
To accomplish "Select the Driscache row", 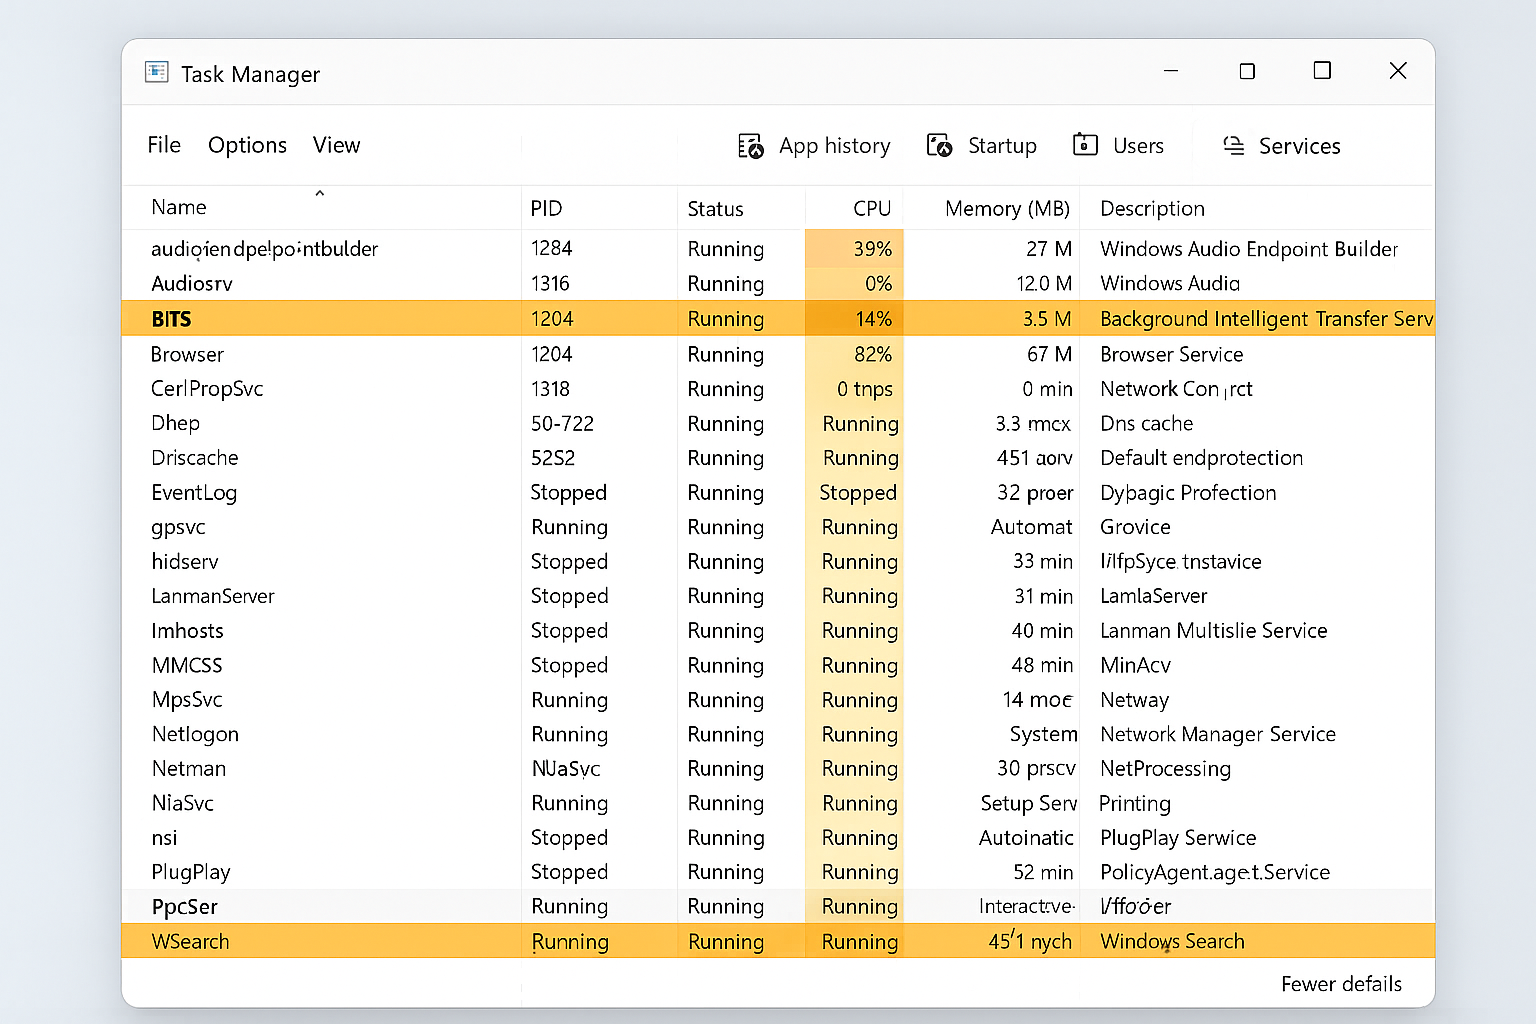I will coord(778,458).
